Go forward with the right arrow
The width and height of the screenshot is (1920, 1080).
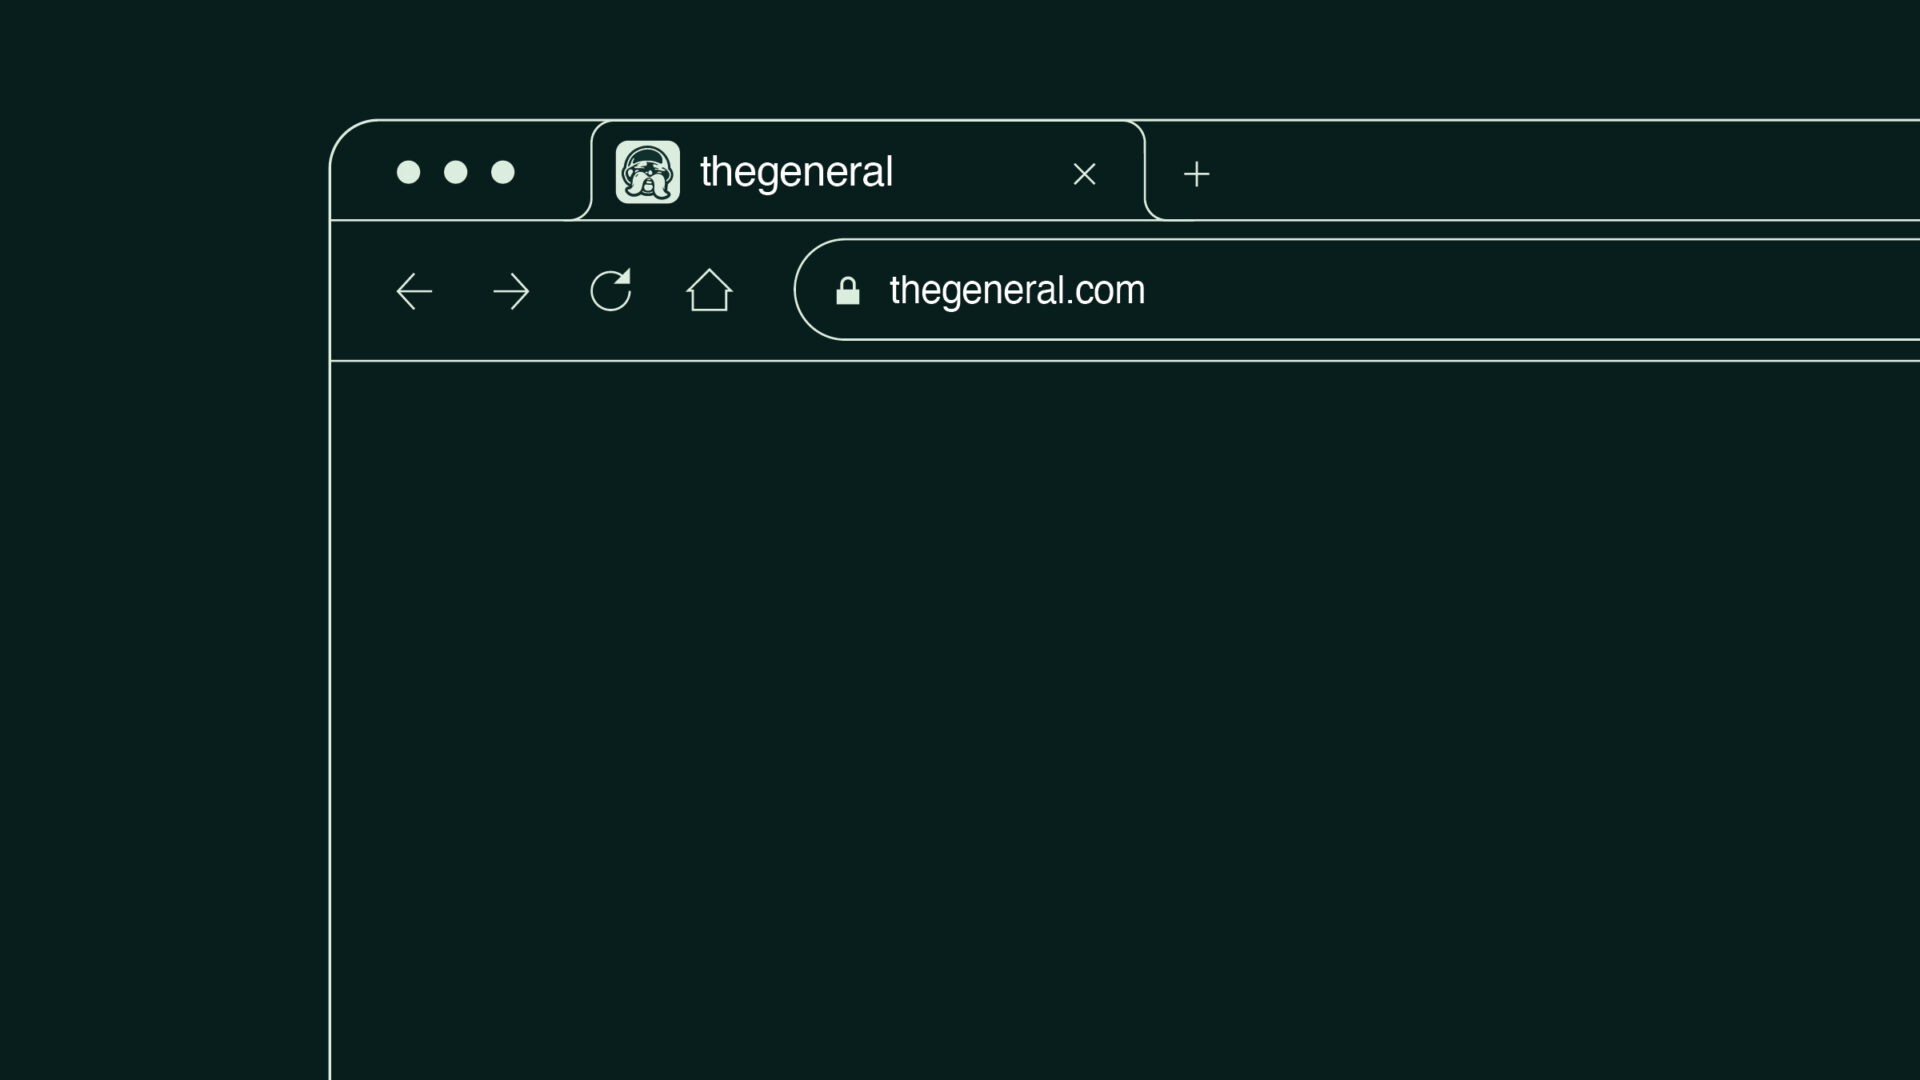pos(511,292)
